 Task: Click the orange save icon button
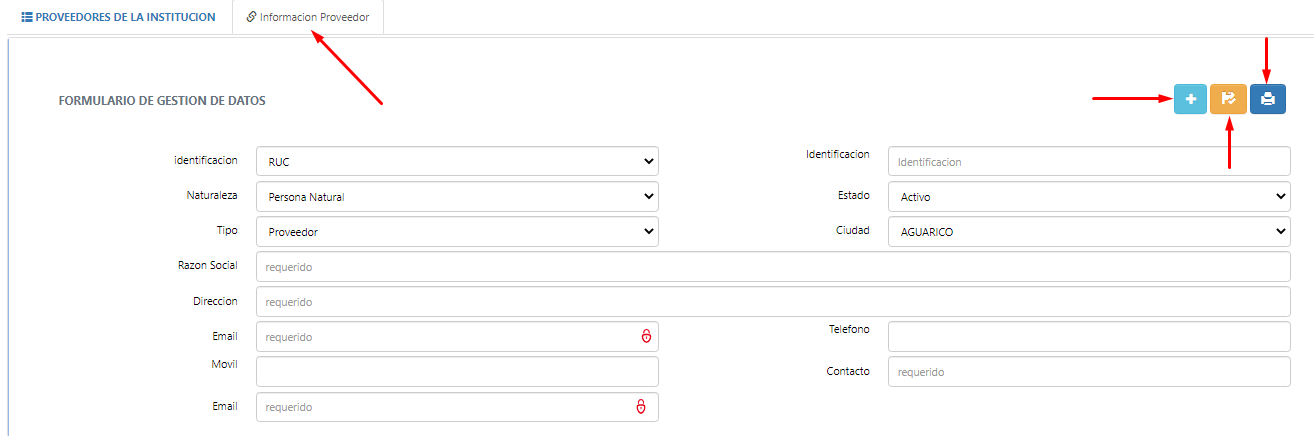click(x=1228, y=99)
